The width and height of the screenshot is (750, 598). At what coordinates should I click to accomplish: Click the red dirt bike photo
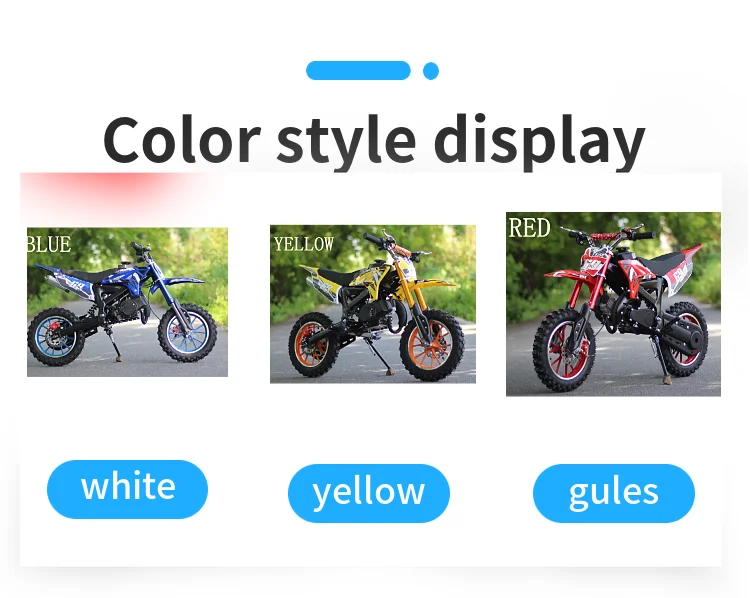point(613,304)
